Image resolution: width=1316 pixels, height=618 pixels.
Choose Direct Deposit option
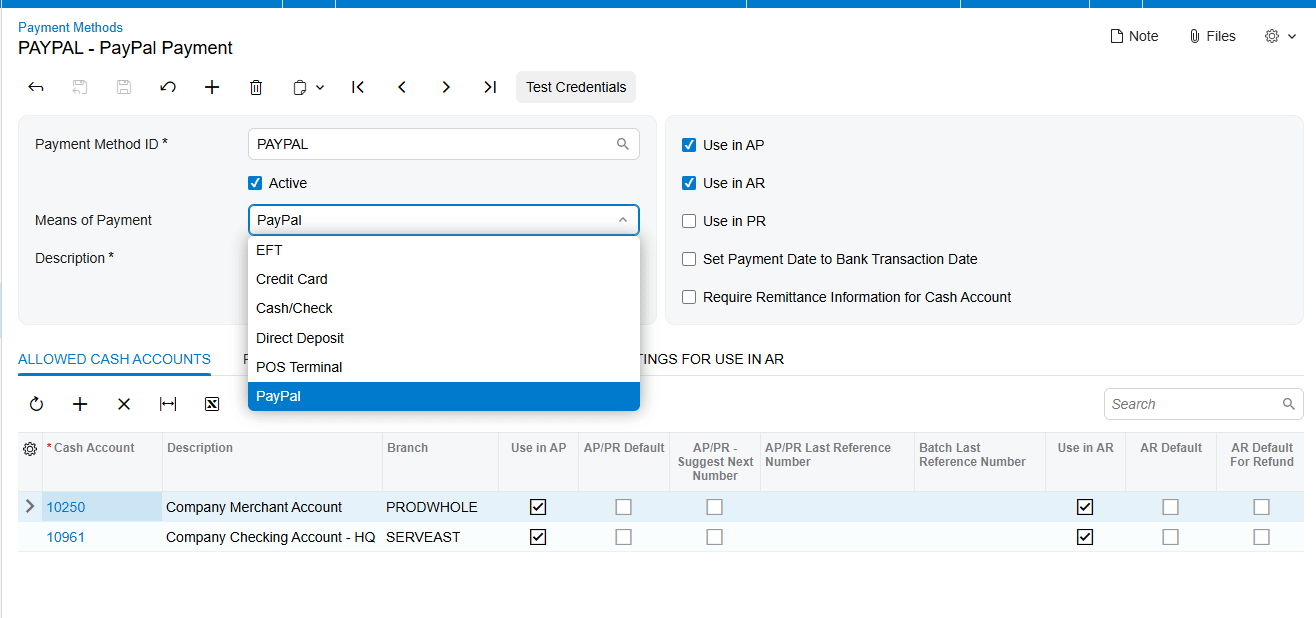pyautogui.click(x=444, y=338)
